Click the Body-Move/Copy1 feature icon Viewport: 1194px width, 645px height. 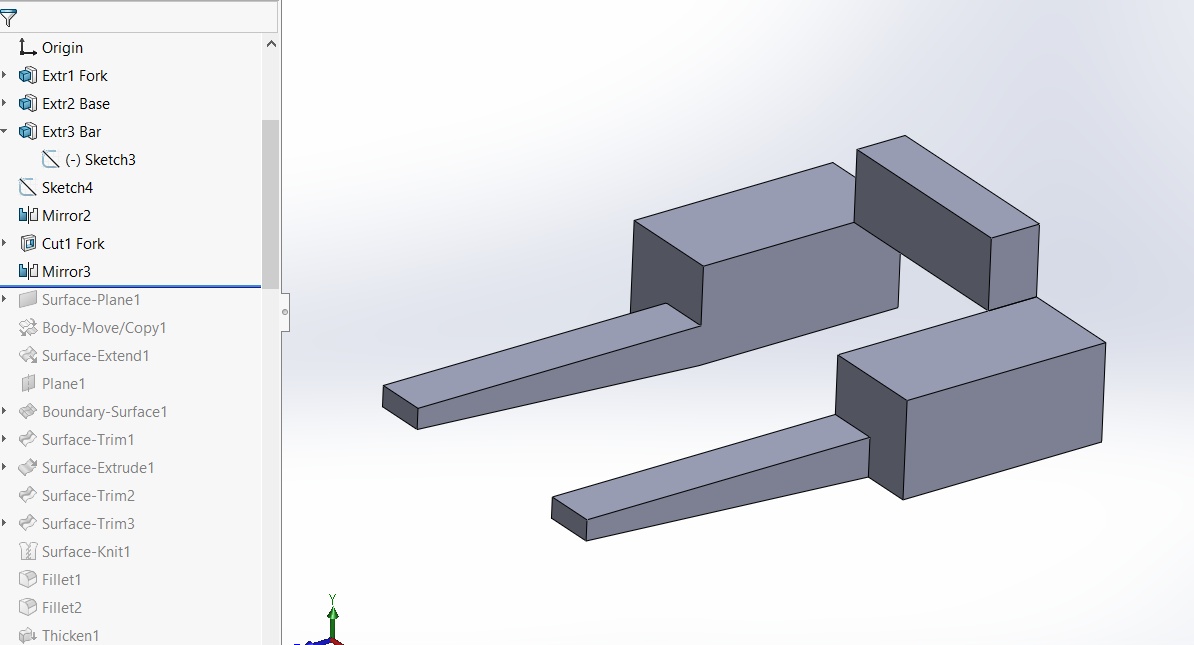tap(28, 327)
